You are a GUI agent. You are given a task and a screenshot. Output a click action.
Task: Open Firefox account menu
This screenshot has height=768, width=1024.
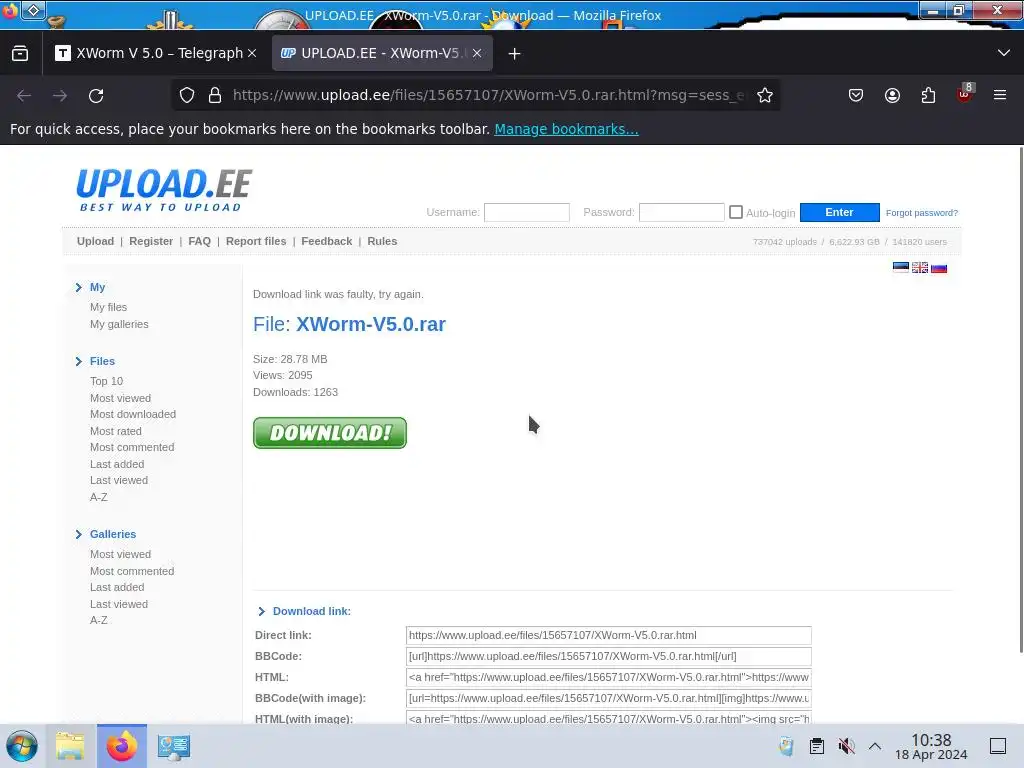point(892,95)
